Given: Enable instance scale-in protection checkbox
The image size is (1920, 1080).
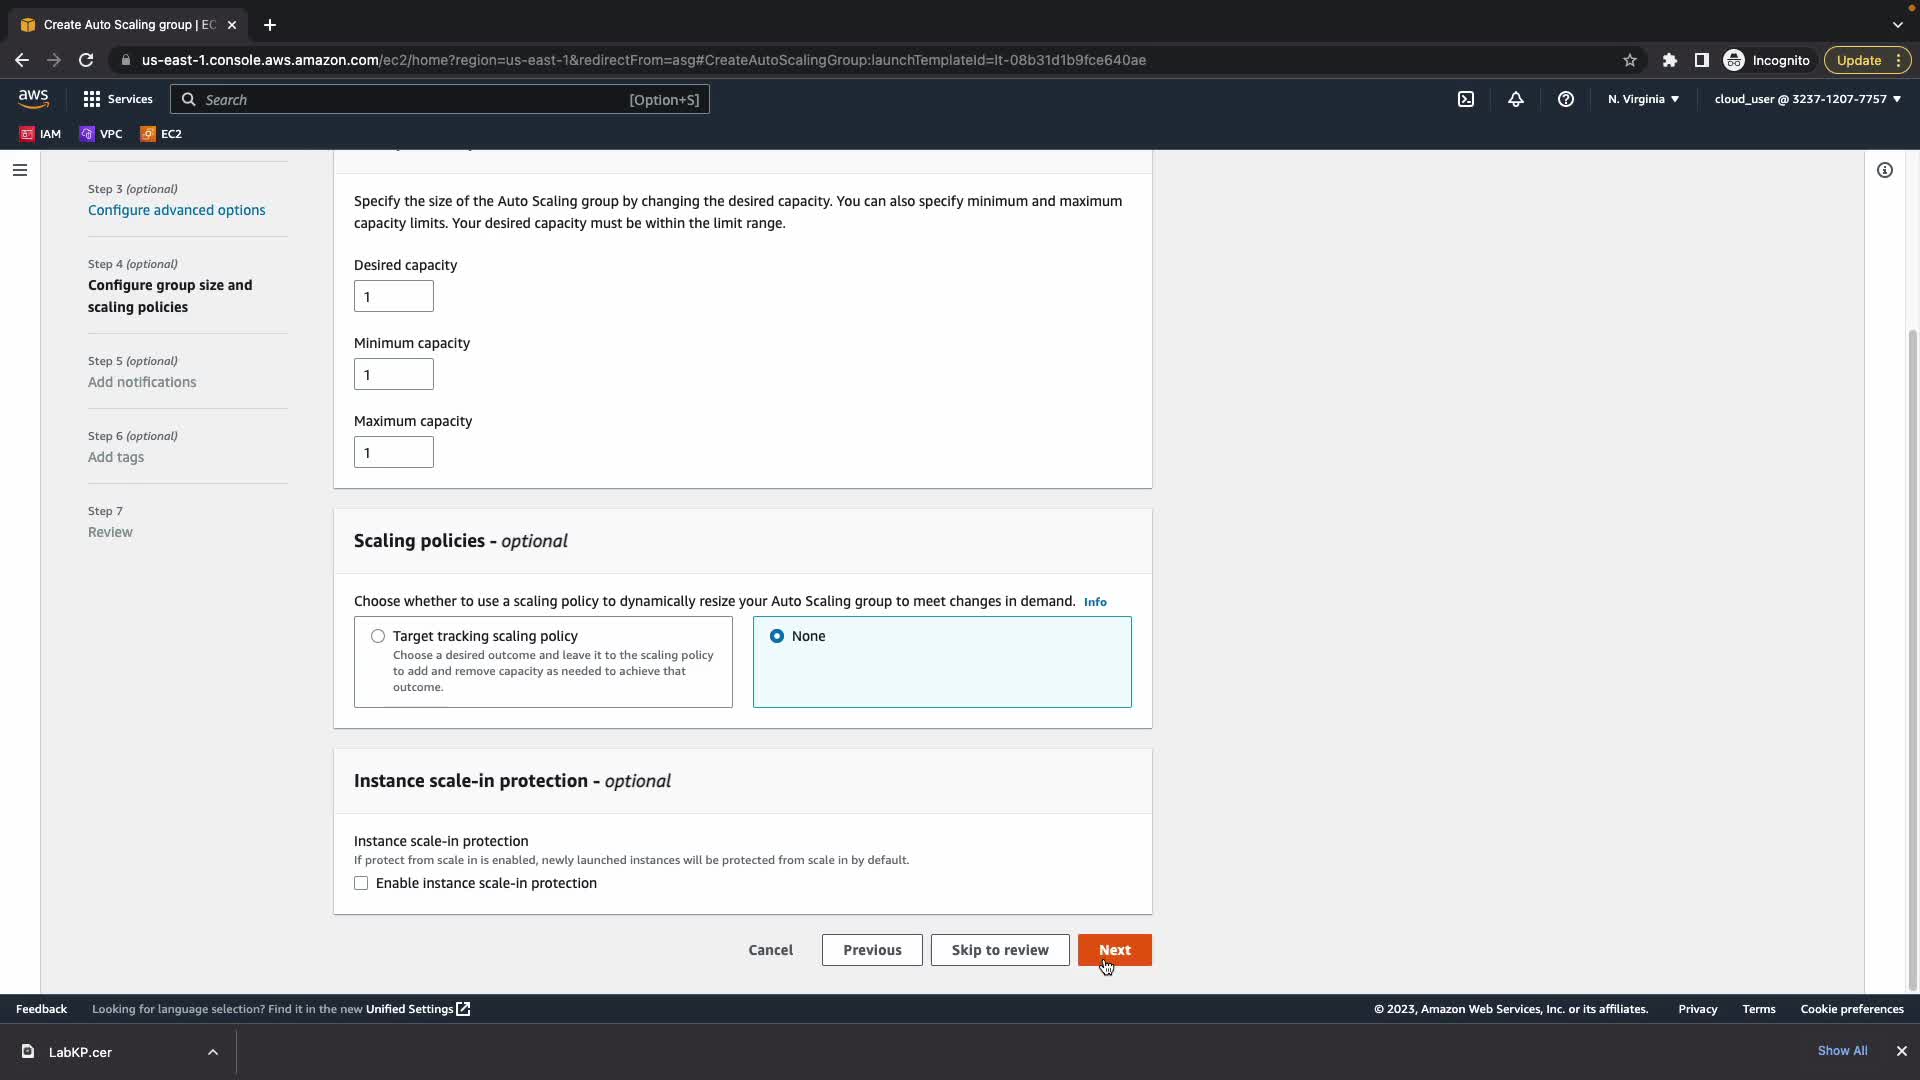Looking at the screenshot, I should click(x=361, y=883).
